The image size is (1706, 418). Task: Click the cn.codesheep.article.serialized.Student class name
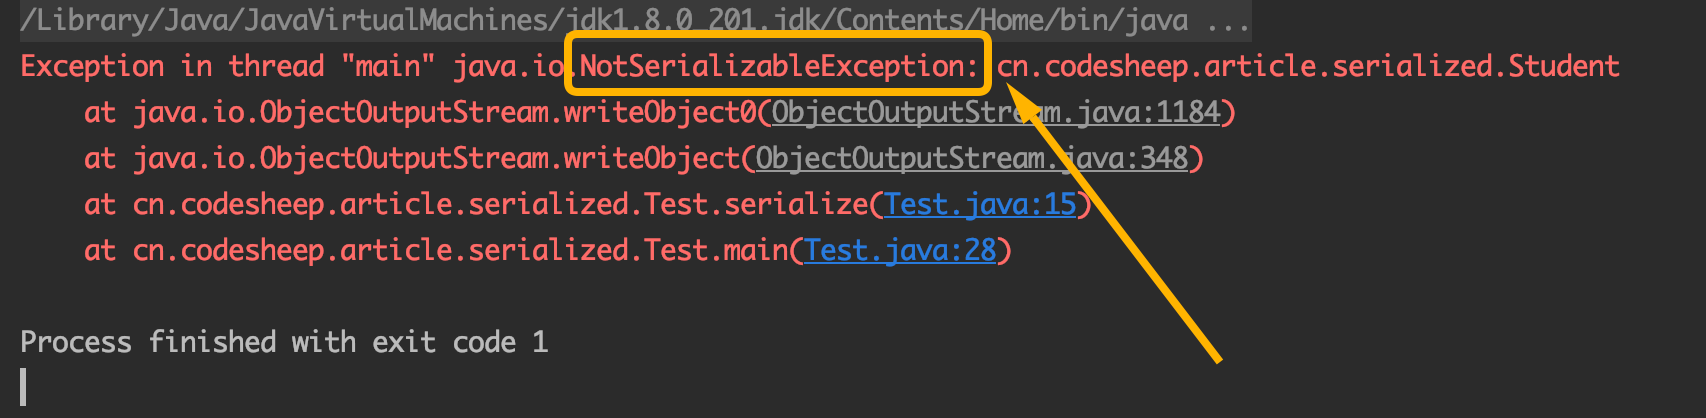pos(1308,66)
